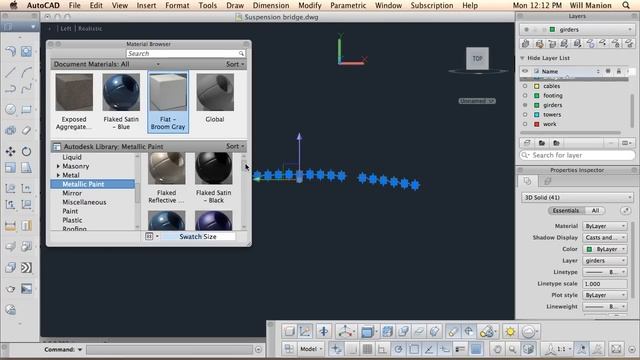Select the Line tool in tool palette

(x=11, y=73)
